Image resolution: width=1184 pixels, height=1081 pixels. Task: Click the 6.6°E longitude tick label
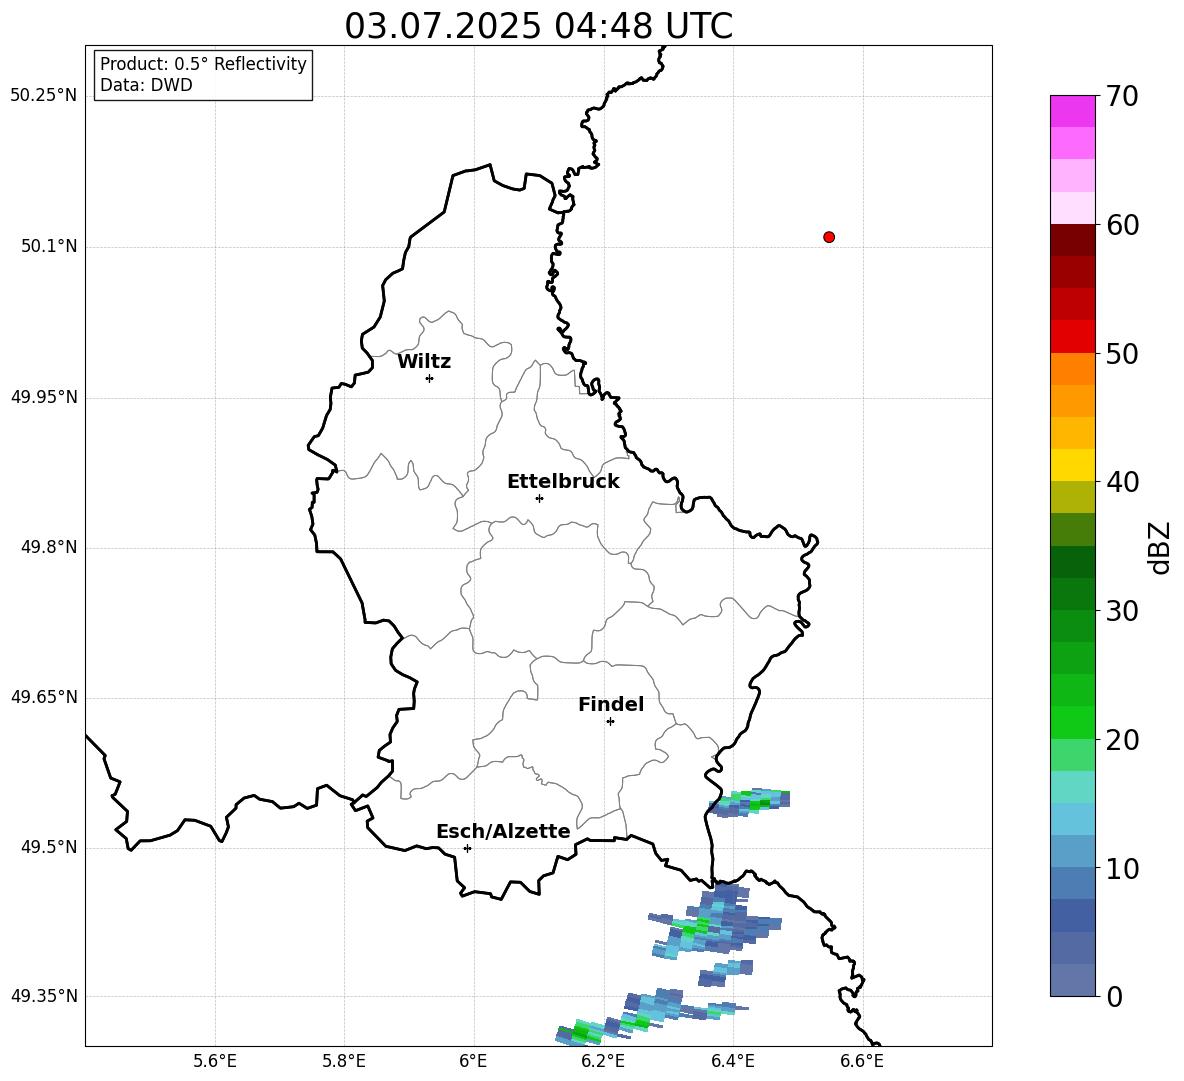click(862, 1061)
